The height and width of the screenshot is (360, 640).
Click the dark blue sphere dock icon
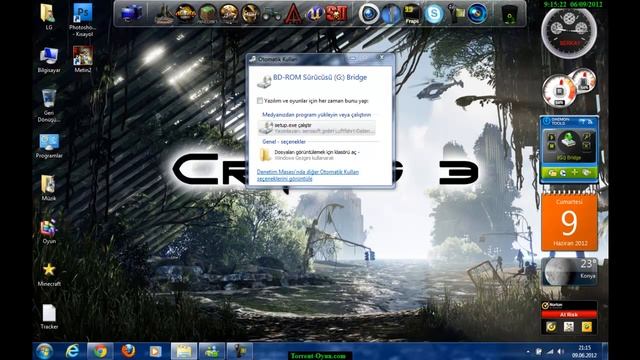tap(391, 14)
